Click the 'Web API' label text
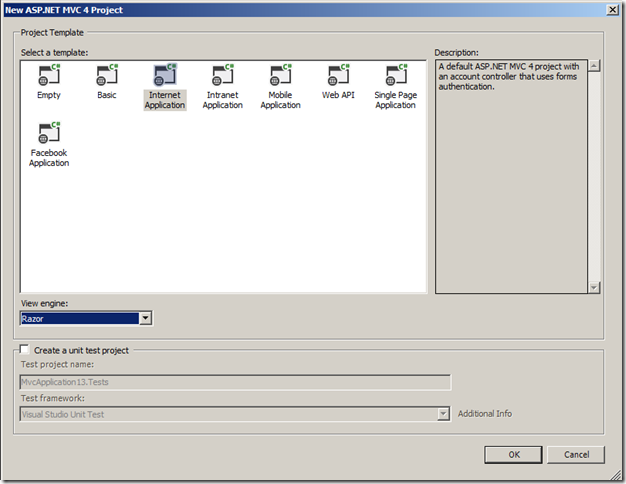The image size is (626, 484). (338, 95)
